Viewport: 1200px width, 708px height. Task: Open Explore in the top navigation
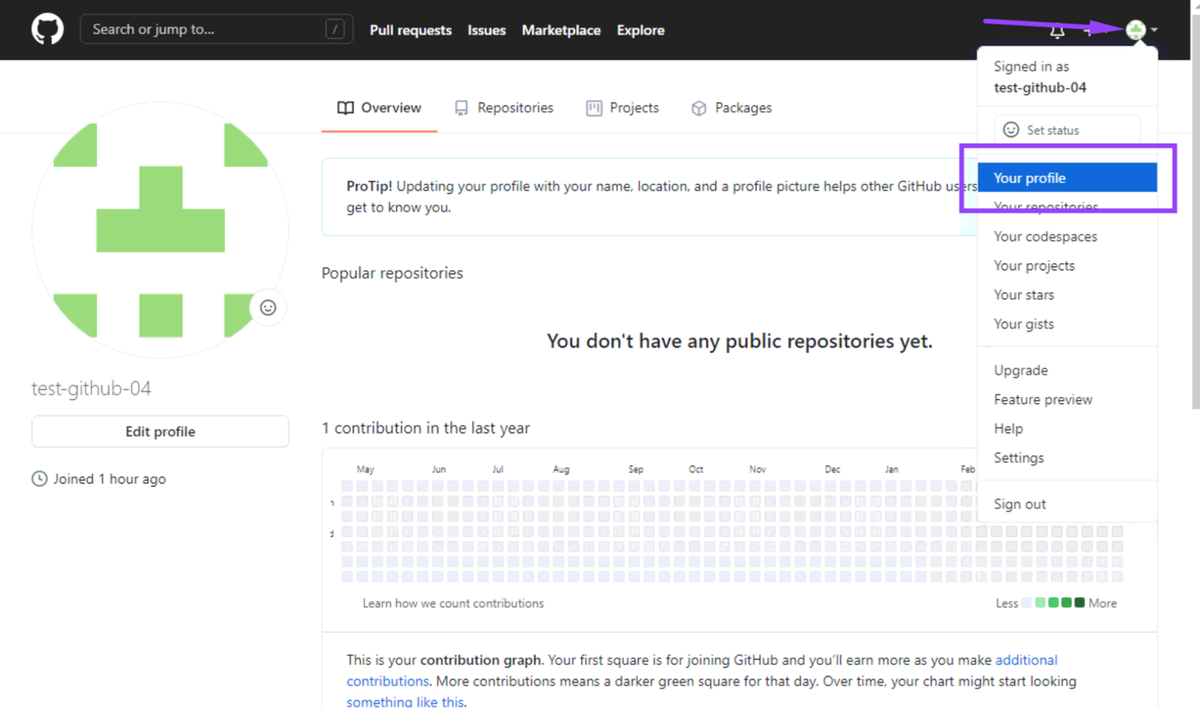pyautogui.click(x=641, y=30)
